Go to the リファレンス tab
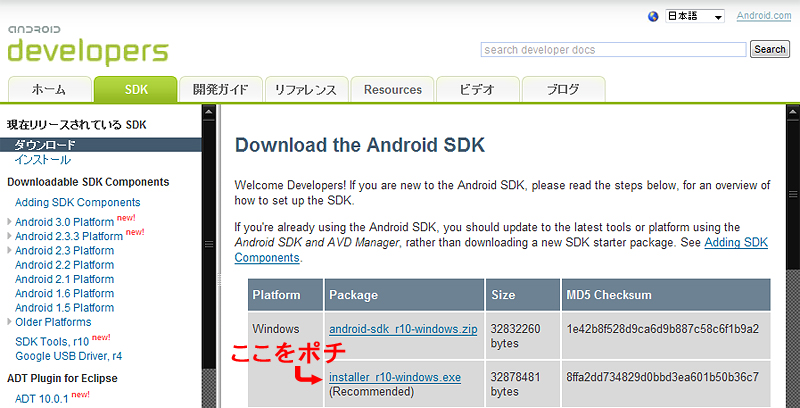 click(x=306, y=90)
